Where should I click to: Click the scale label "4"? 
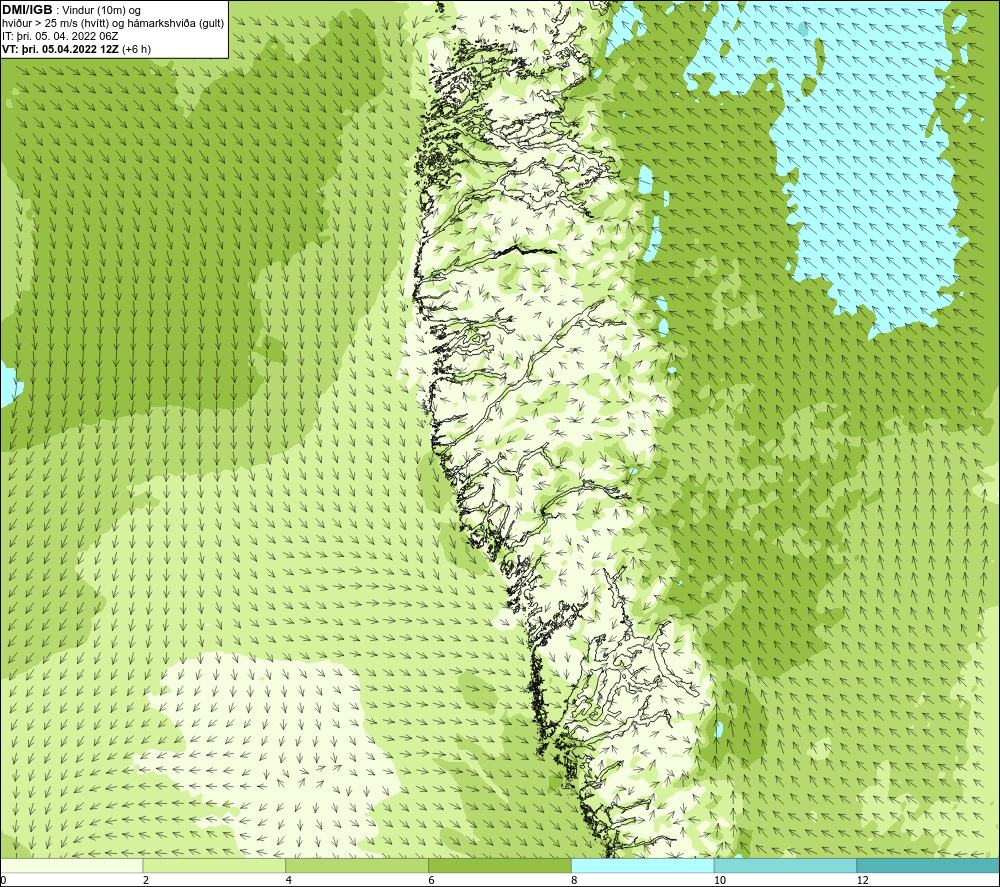(289, 881)
